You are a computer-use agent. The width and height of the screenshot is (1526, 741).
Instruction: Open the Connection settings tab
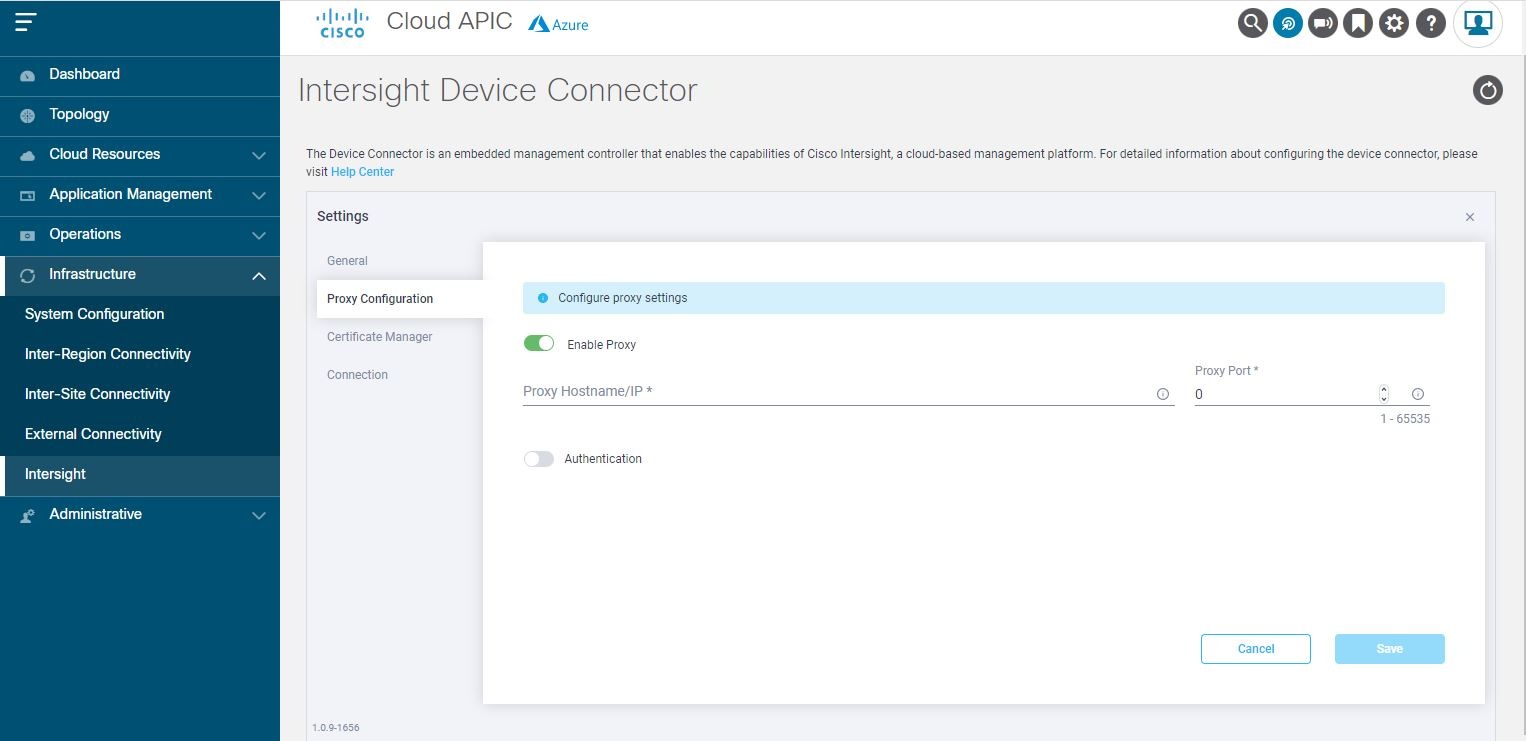click(x=357, y=375)
